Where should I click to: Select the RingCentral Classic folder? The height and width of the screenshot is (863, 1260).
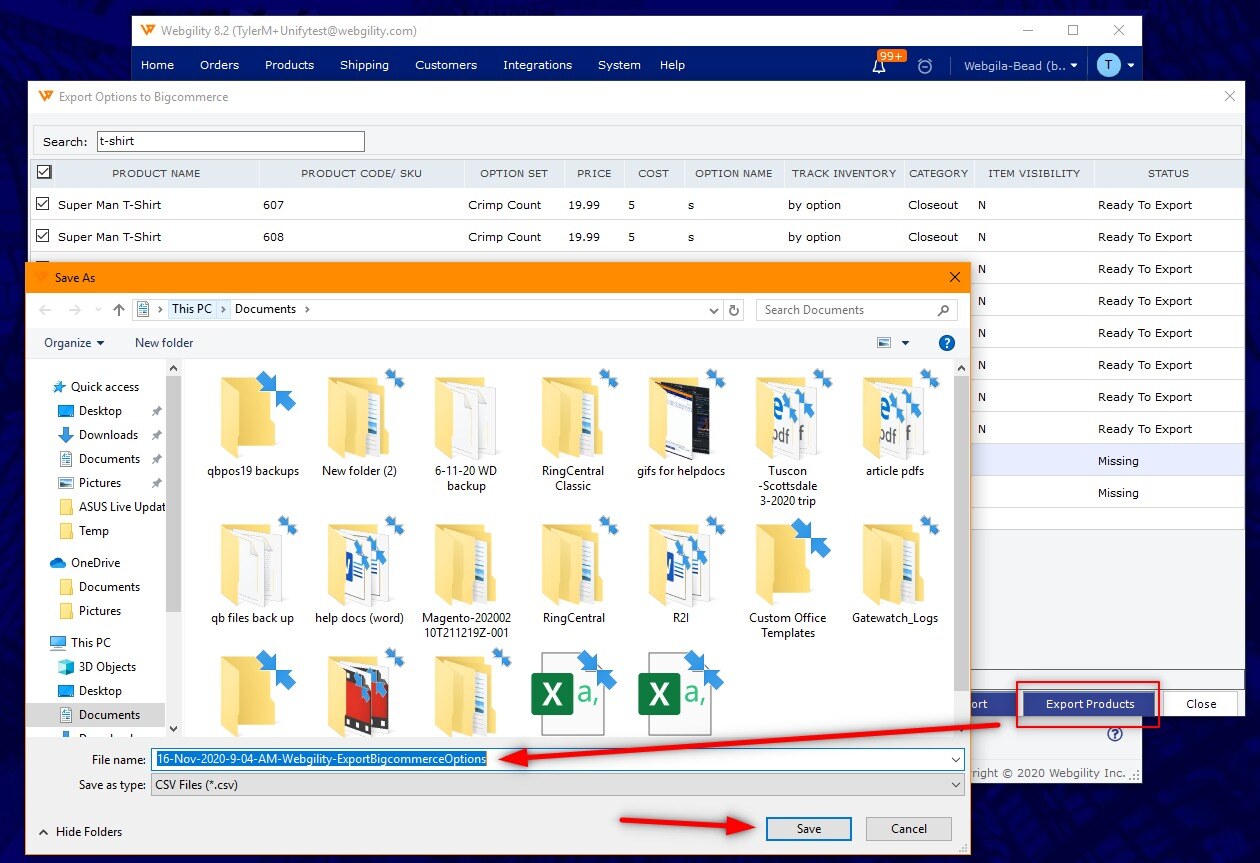(x=573, y=433)
